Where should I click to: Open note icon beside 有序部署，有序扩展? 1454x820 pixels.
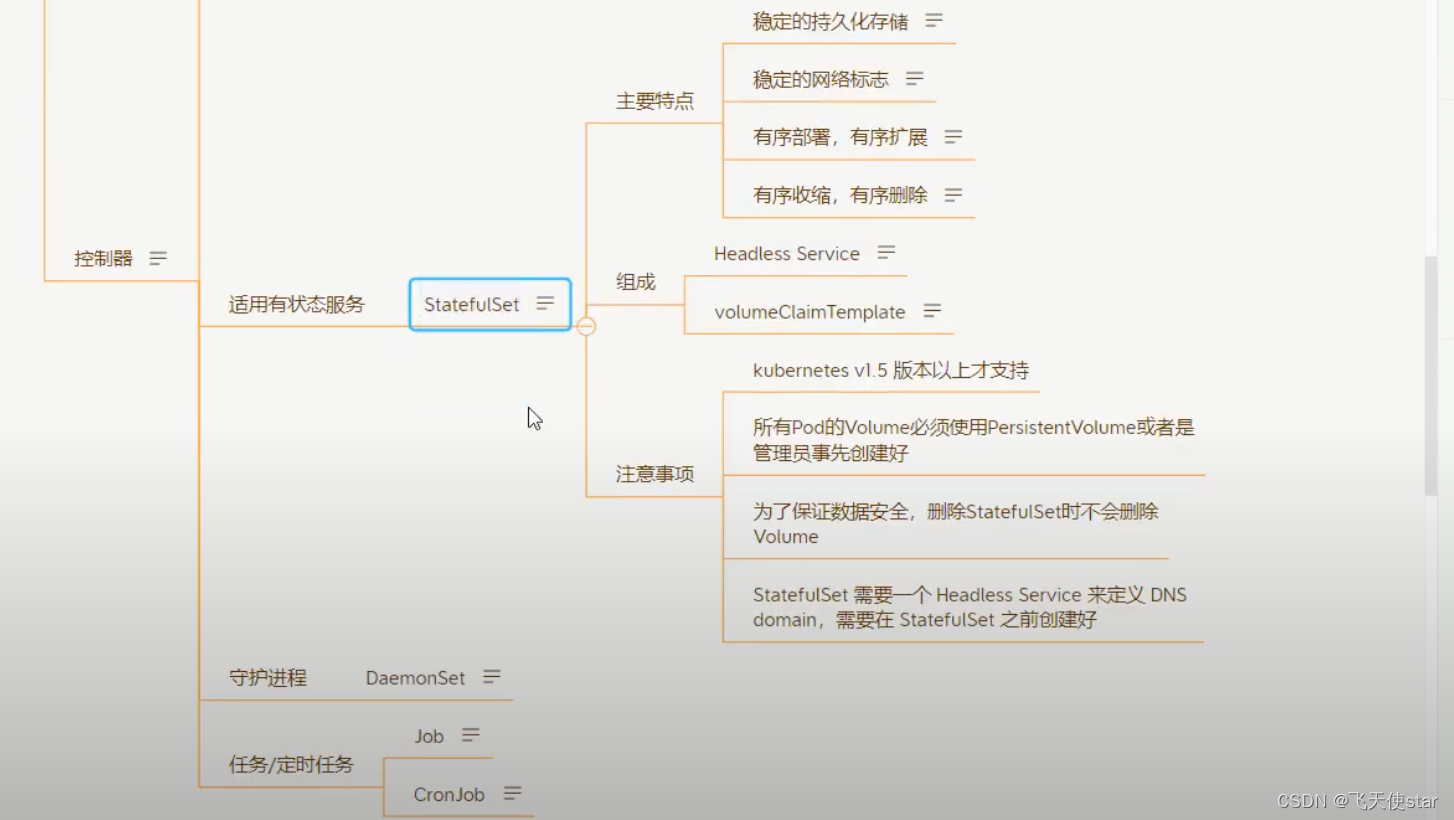[x=953, y=136]
